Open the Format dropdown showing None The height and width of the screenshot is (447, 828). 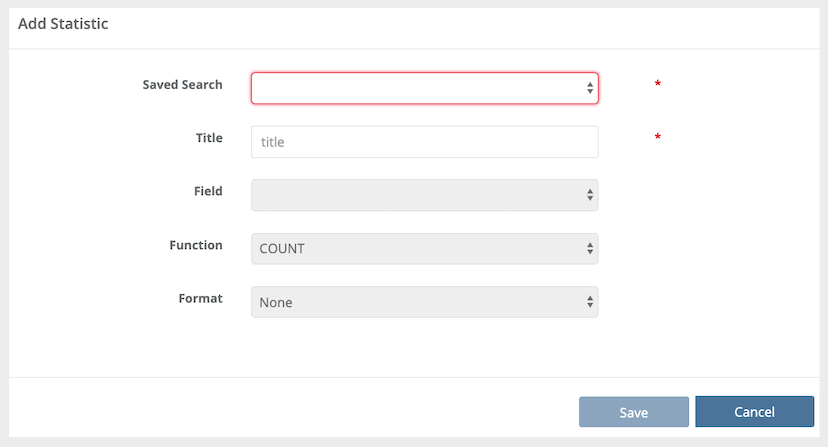(424, 302)
